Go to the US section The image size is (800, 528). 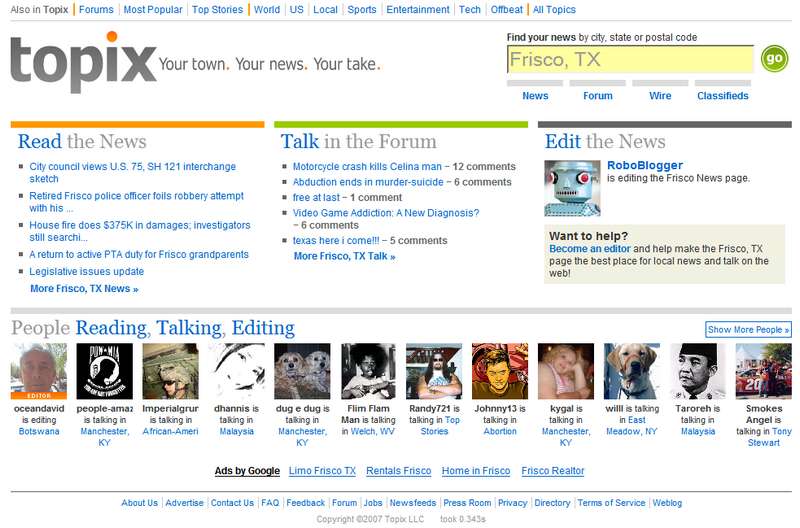296,9
